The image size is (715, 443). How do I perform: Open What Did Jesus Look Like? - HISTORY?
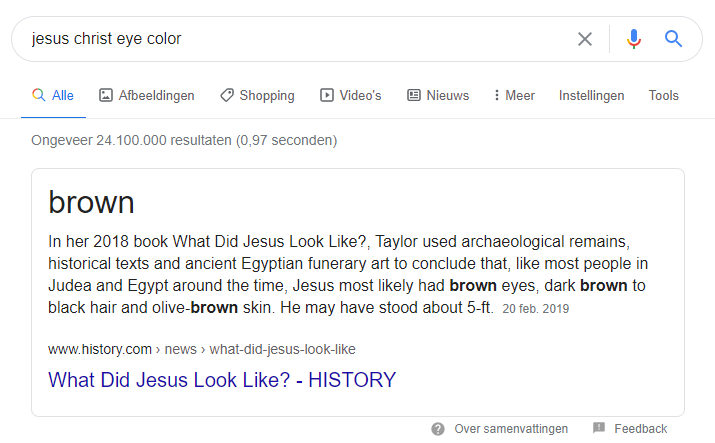(222, 380)
